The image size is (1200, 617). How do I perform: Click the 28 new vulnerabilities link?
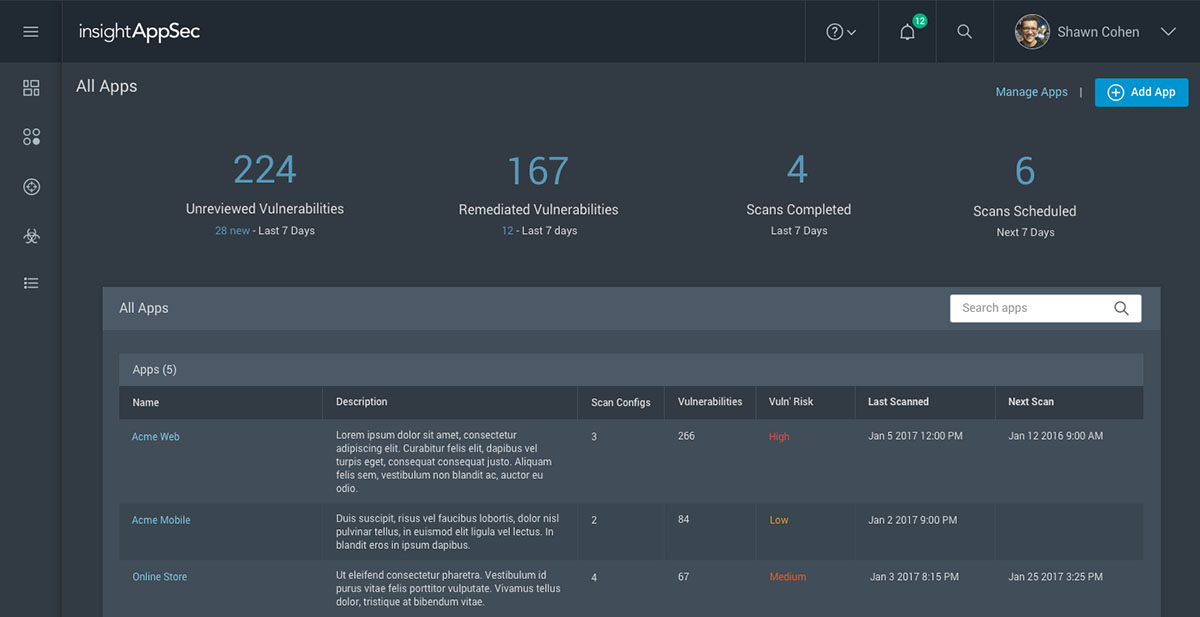(232, 231)
